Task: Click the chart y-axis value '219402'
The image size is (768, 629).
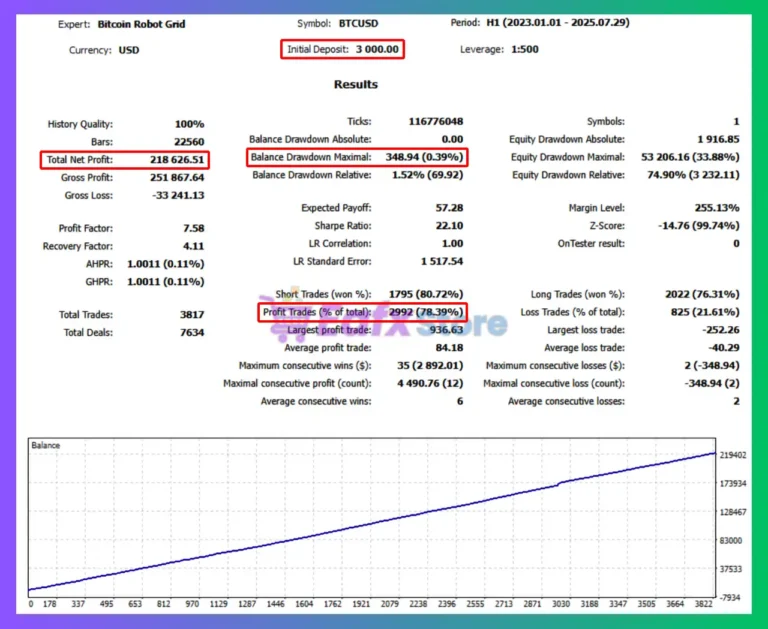Action: [733, 455]
